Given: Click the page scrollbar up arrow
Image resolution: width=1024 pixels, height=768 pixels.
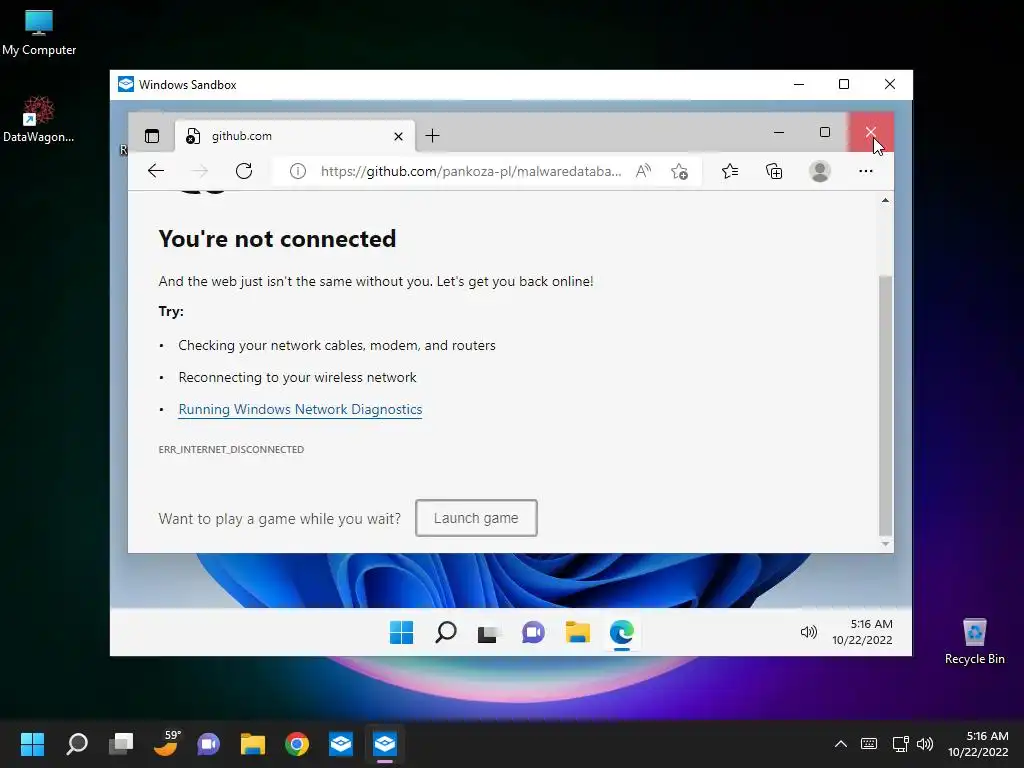Looking at the screenshot, I should click(x=886, y=200).
